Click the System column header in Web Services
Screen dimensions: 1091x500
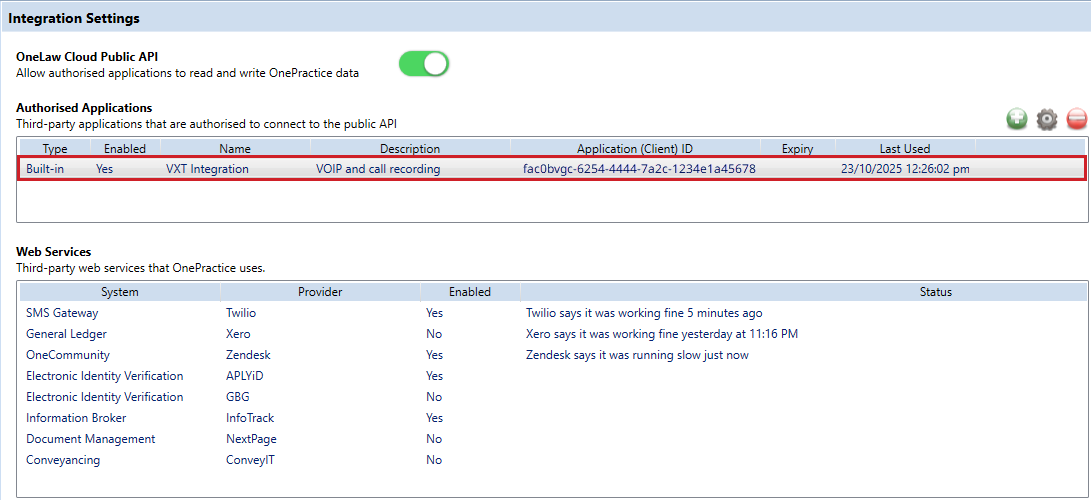coord(120,292)
